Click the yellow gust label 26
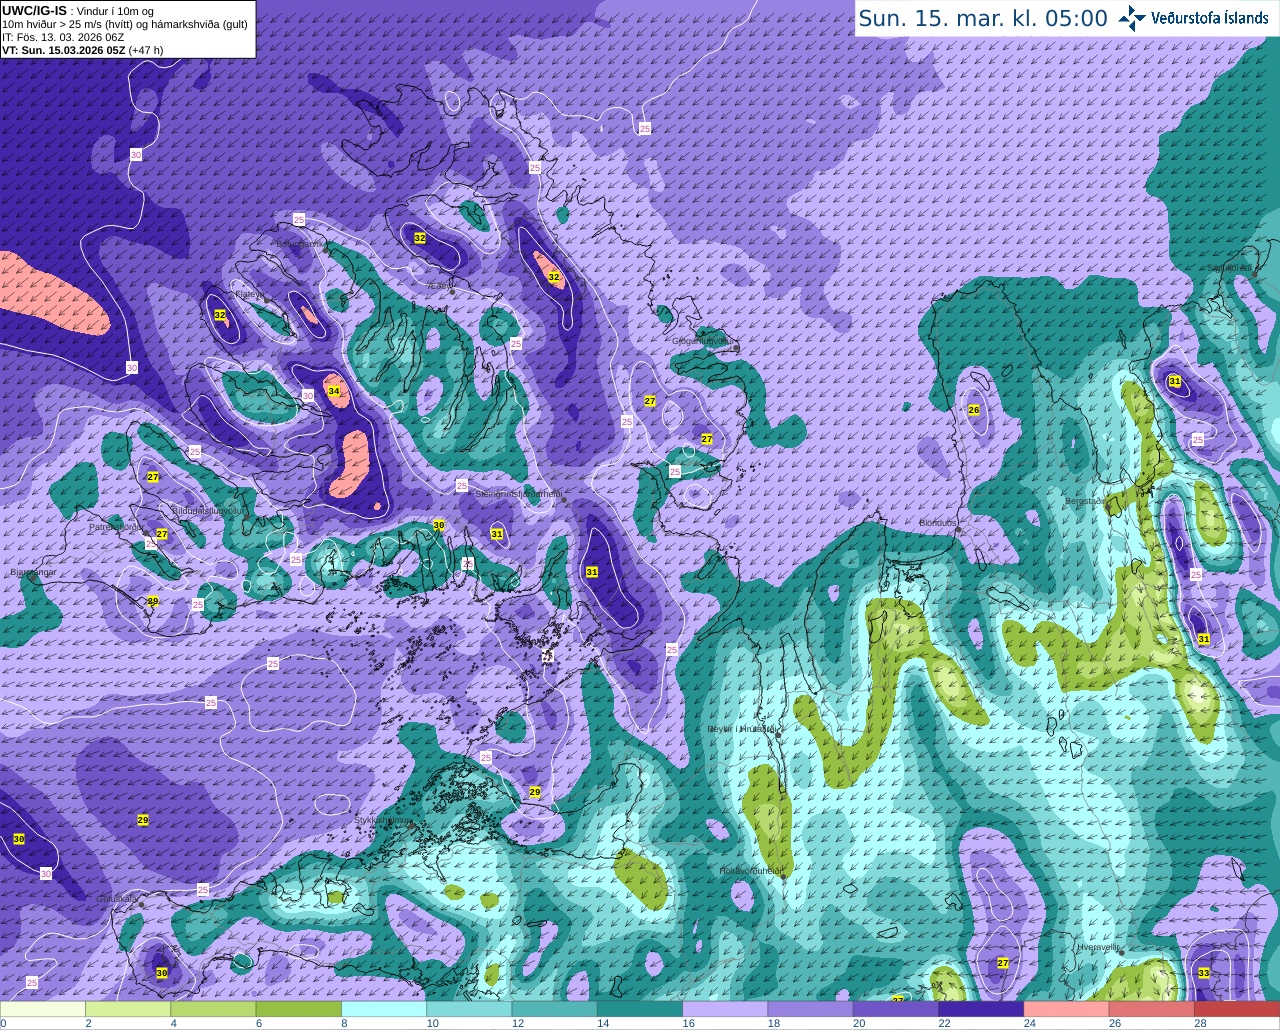 pyautogui.click(x=974, y=410)
